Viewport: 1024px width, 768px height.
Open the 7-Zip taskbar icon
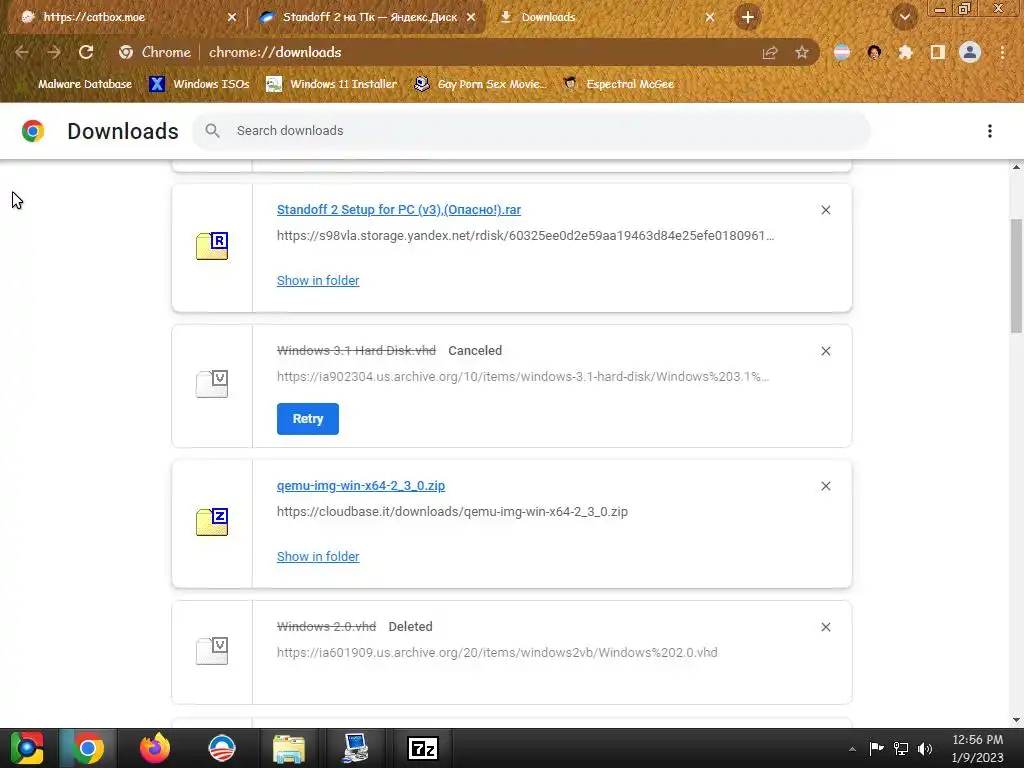[423, 748]
